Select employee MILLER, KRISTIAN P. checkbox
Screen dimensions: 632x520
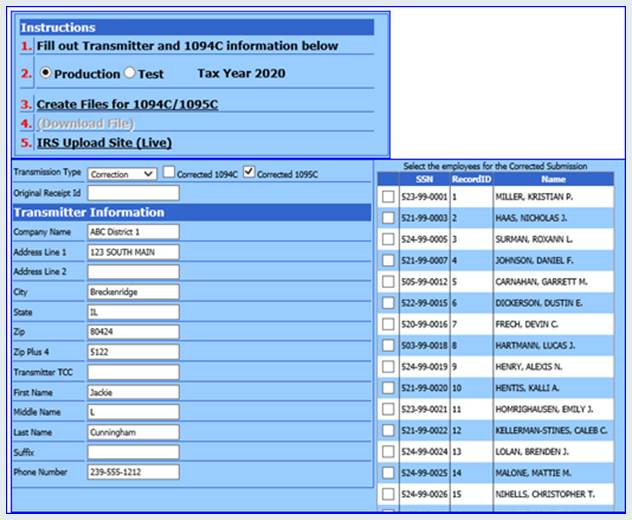coord(388,197)
